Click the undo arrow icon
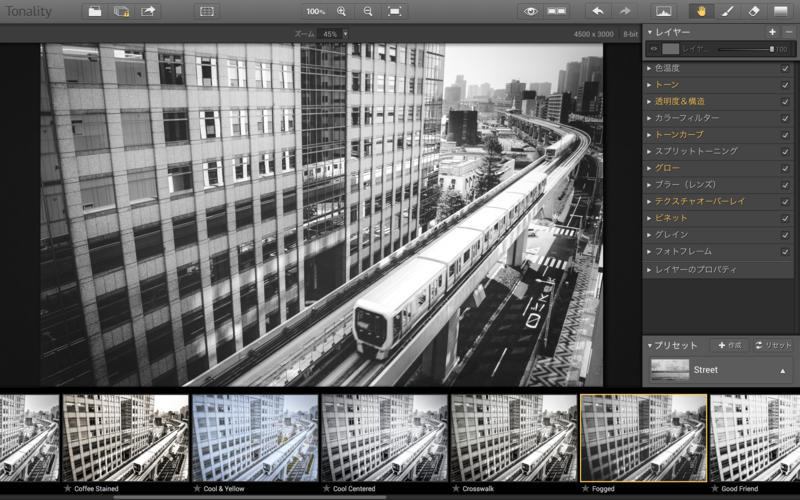 point(598,11)
